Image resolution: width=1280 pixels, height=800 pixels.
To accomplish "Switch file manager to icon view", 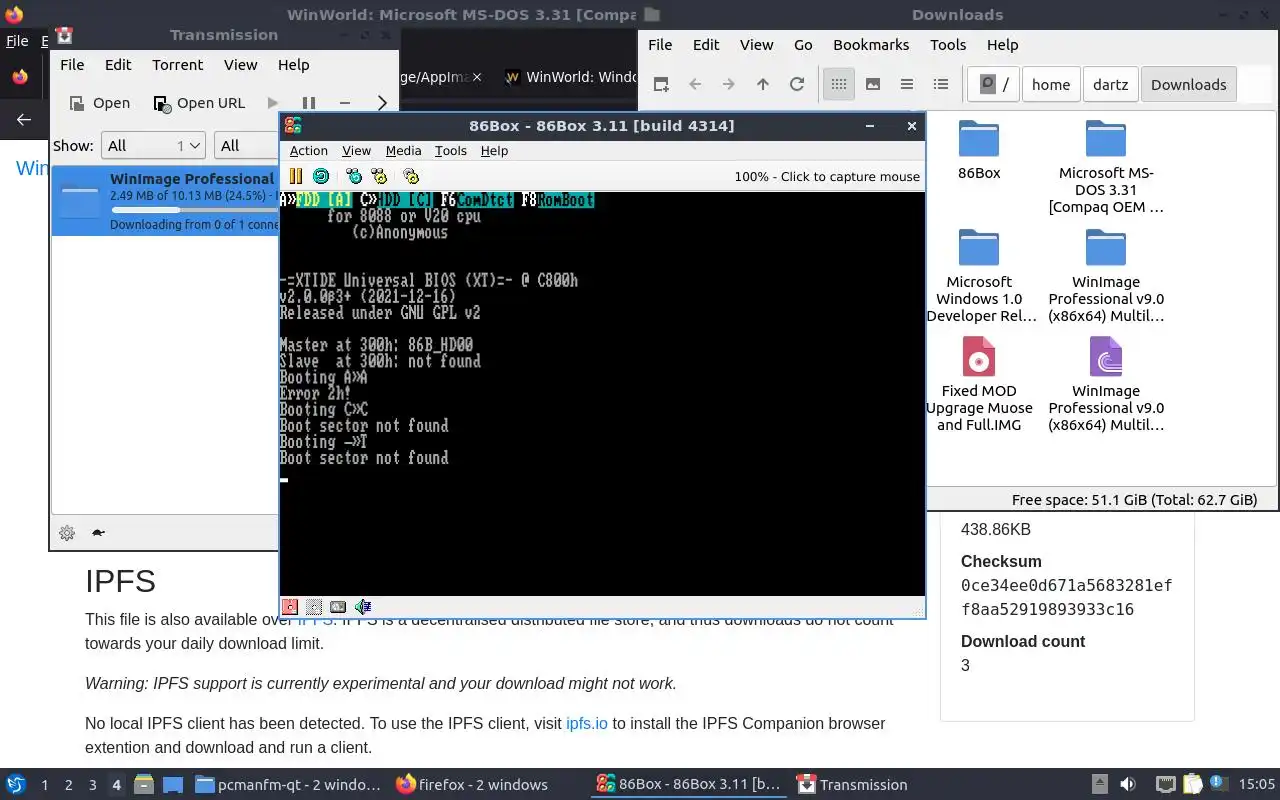I will point(839,84).
